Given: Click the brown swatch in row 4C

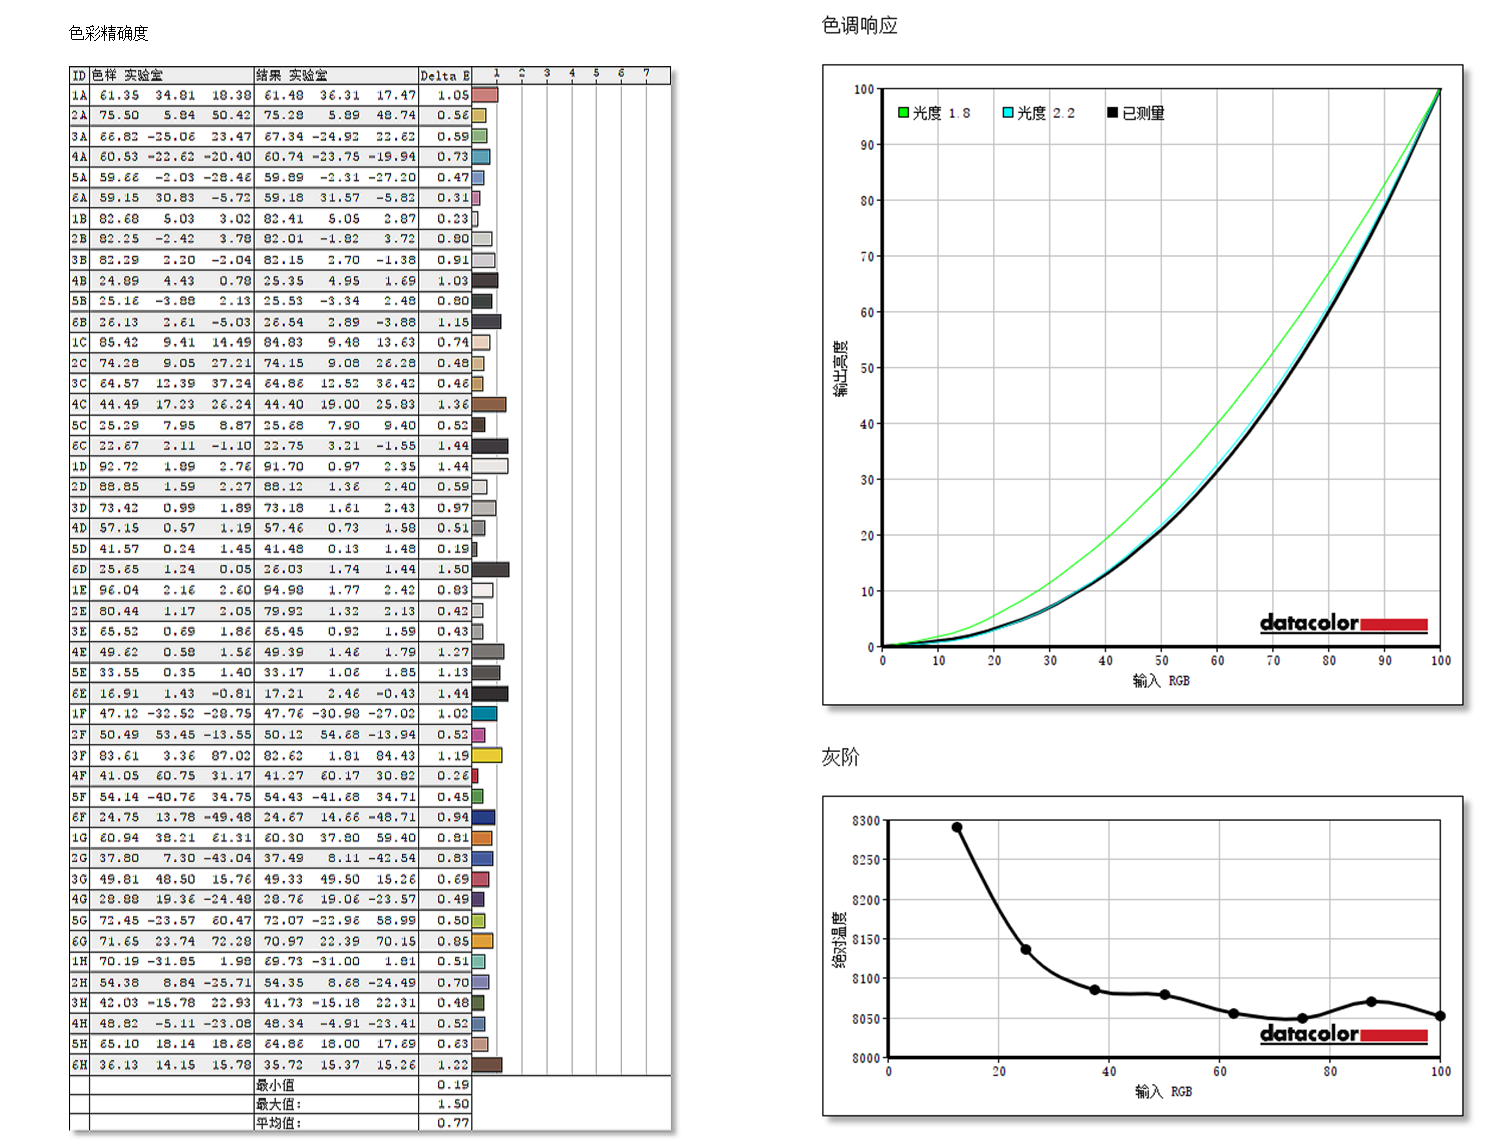Looking at the screenshot, I should 489,404.
